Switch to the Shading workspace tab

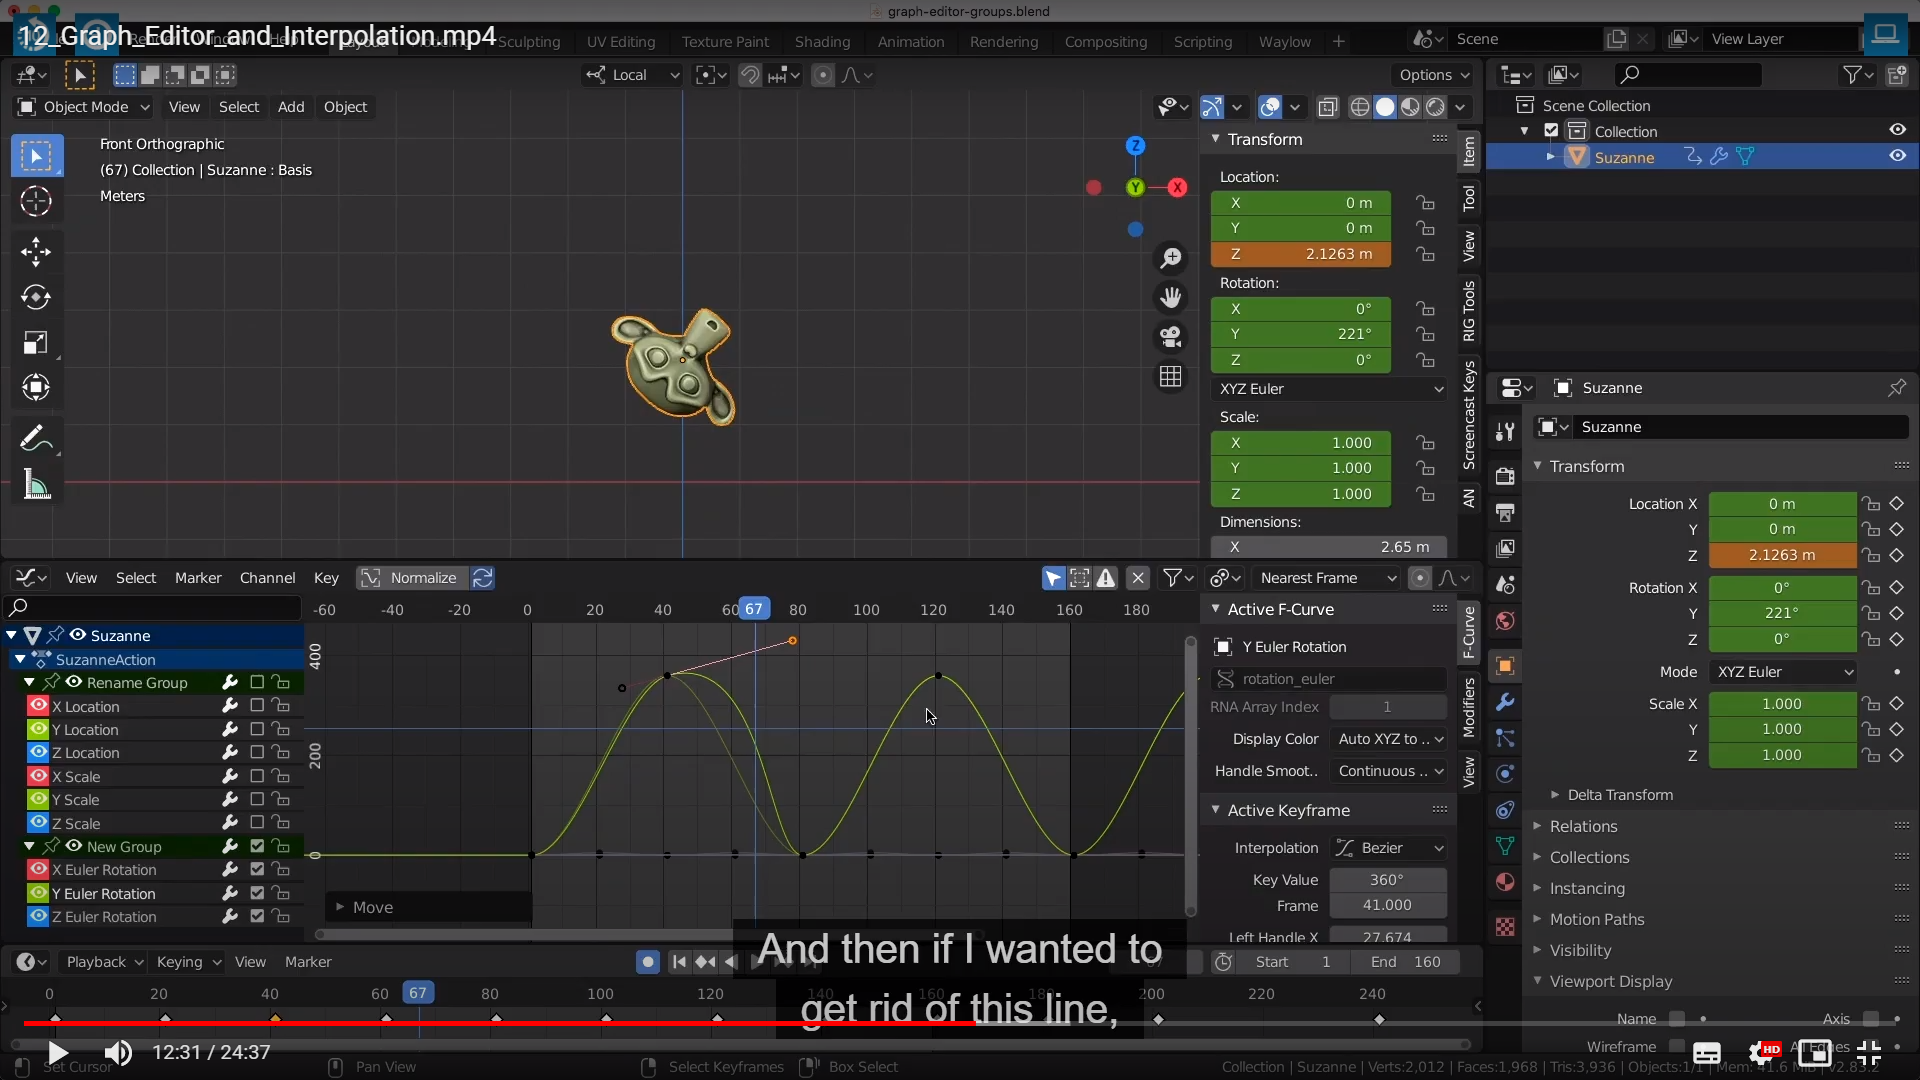[822, 41]
